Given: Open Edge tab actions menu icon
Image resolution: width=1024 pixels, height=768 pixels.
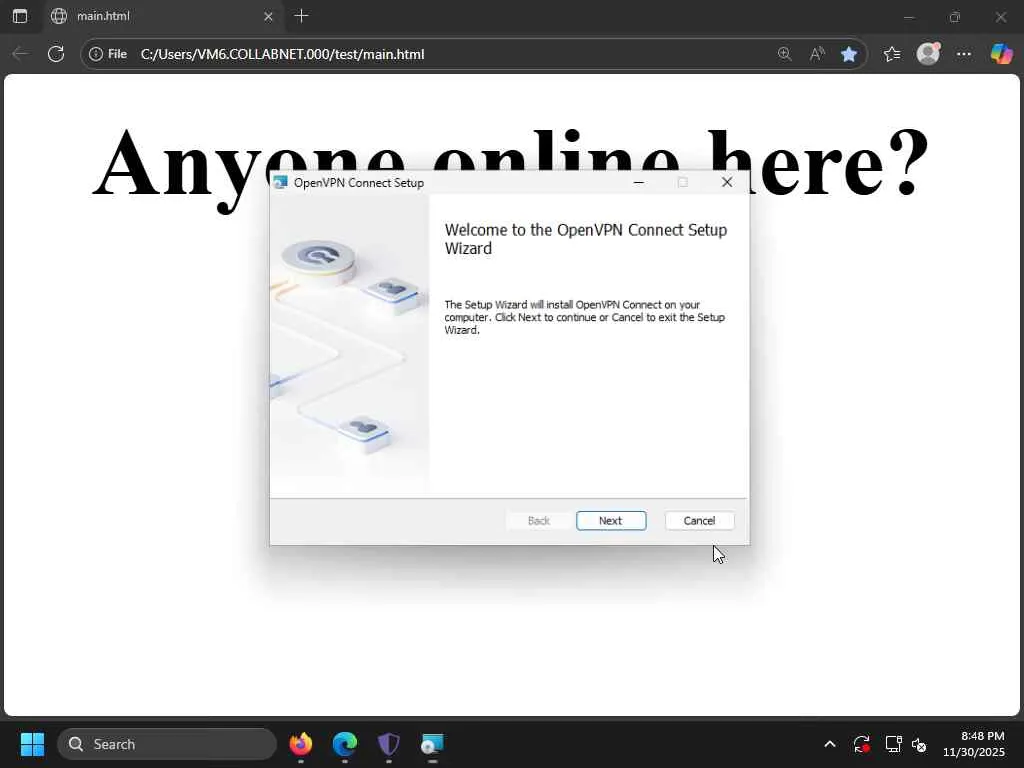Looking at the screenshot, I should coord(20,16).
